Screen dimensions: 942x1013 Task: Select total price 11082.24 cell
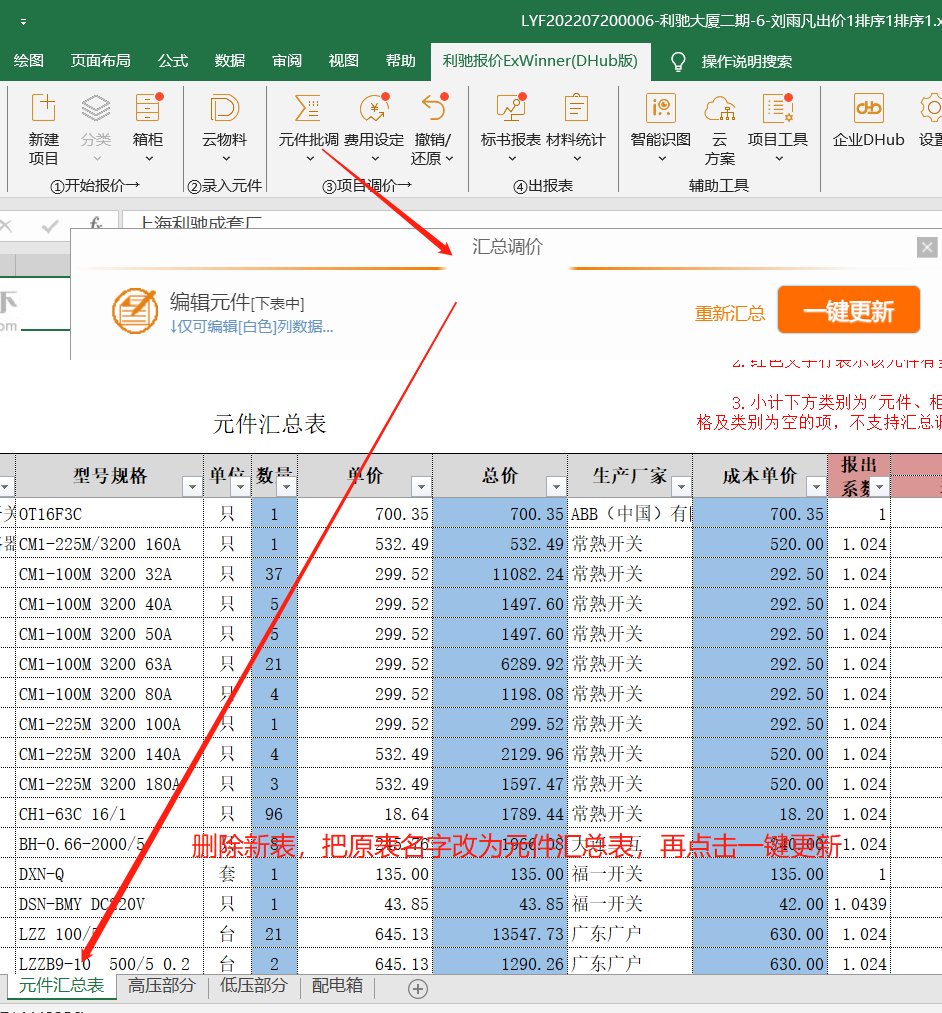(x=500, y=574)
